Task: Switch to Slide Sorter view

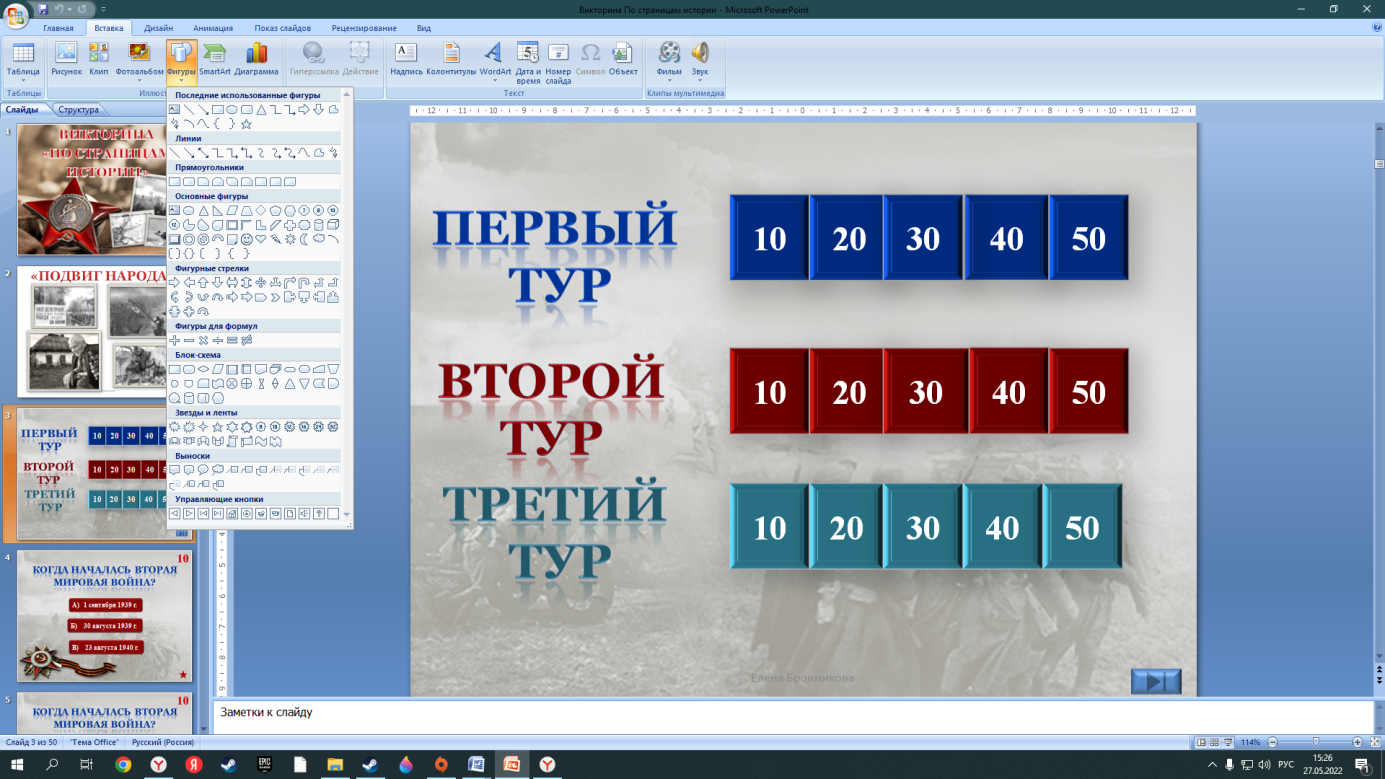Action: coord(1214,742)
